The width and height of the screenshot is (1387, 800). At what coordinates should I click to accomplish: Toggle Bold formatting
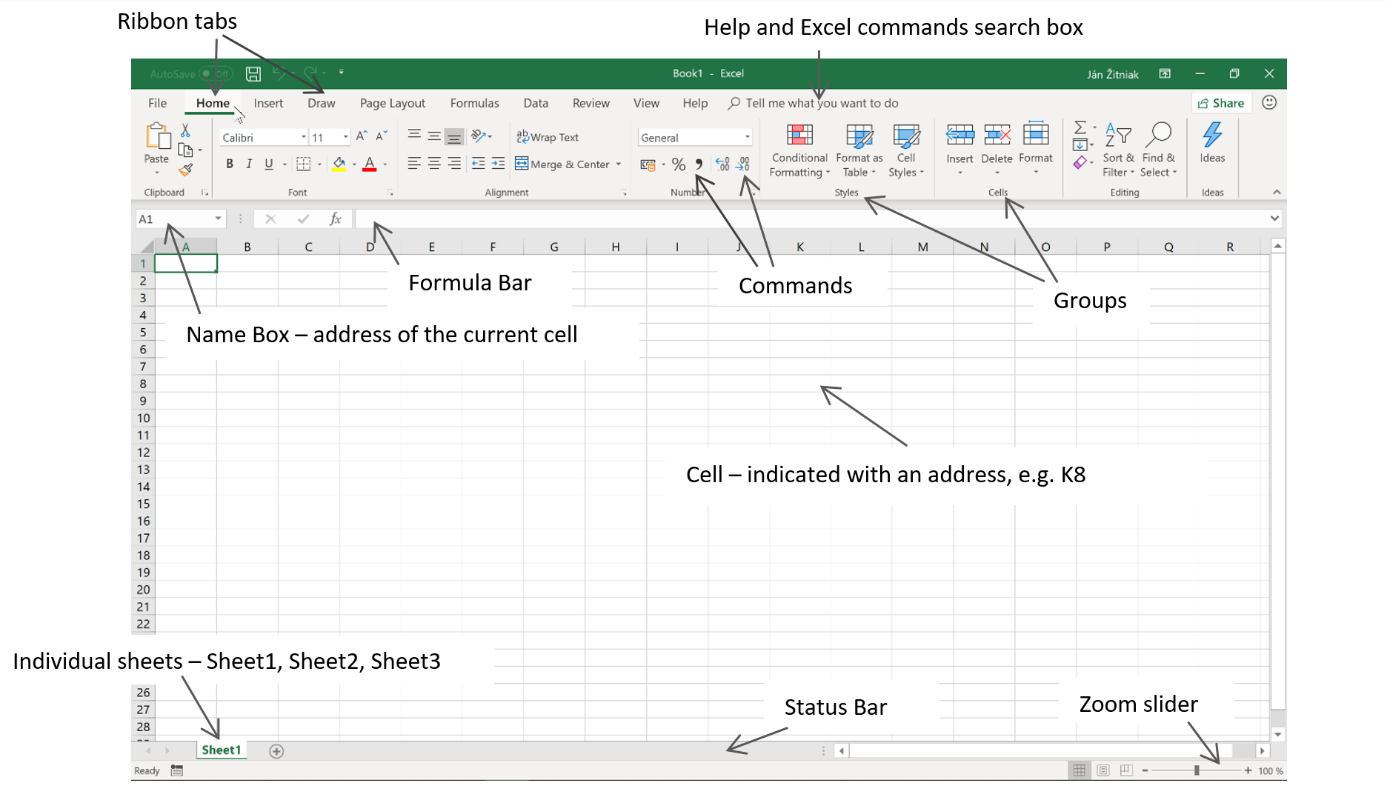tap(229, 164)
